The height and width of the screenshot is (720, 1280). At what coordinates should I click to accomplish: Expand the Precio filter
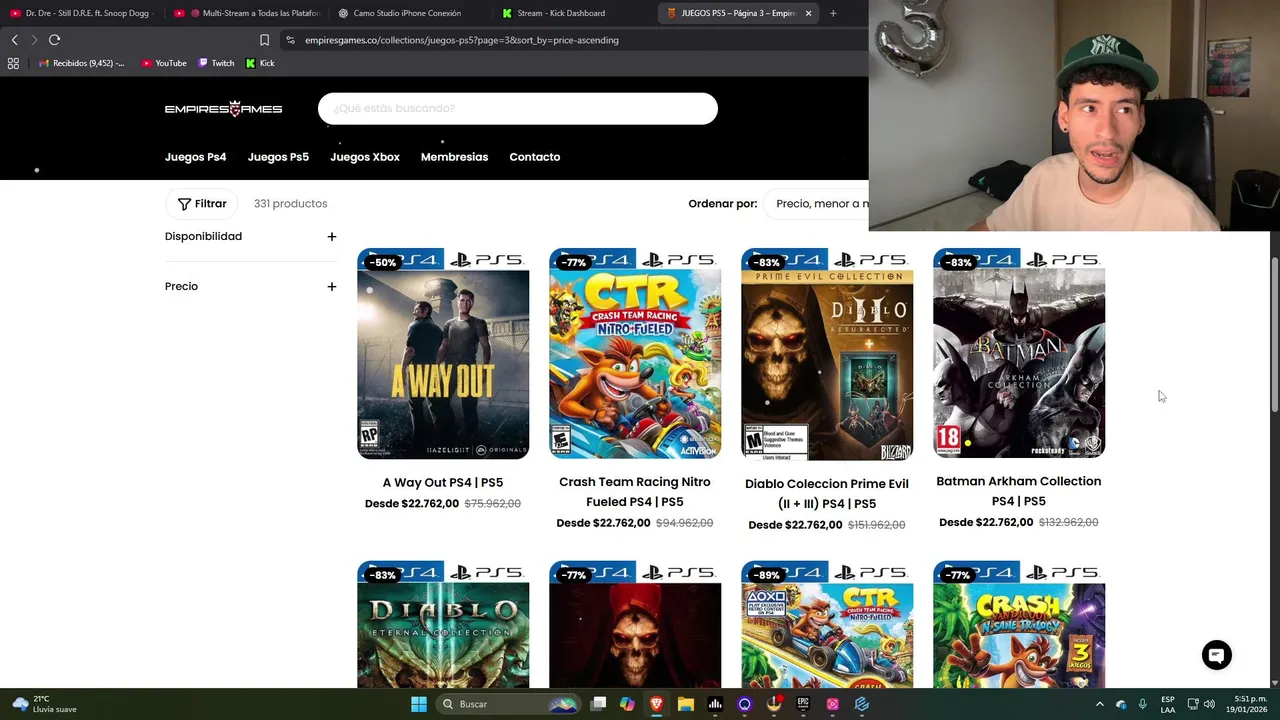click(x=250, y=287)
